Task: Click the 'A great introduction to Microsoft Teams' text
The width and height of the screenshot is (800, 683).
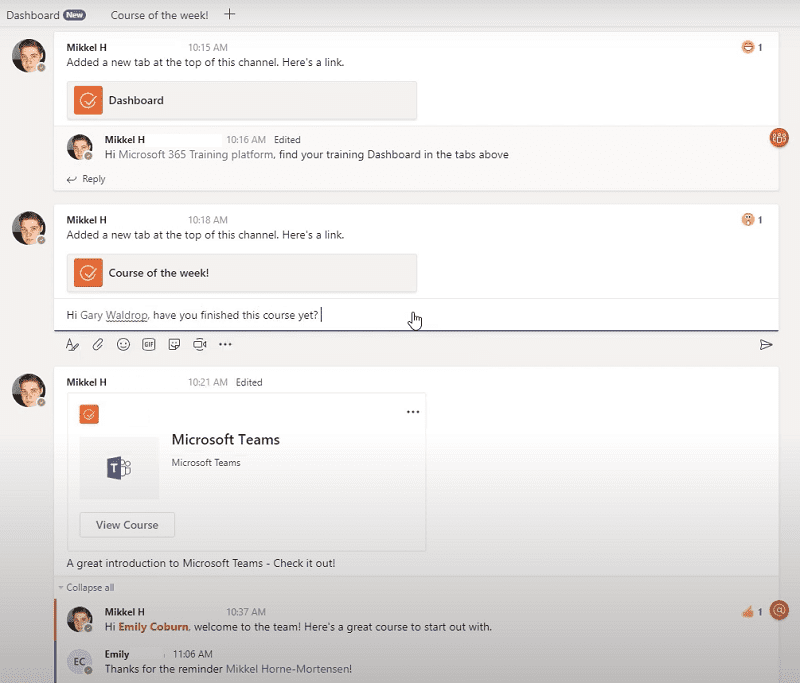Action: pos(201,563)
